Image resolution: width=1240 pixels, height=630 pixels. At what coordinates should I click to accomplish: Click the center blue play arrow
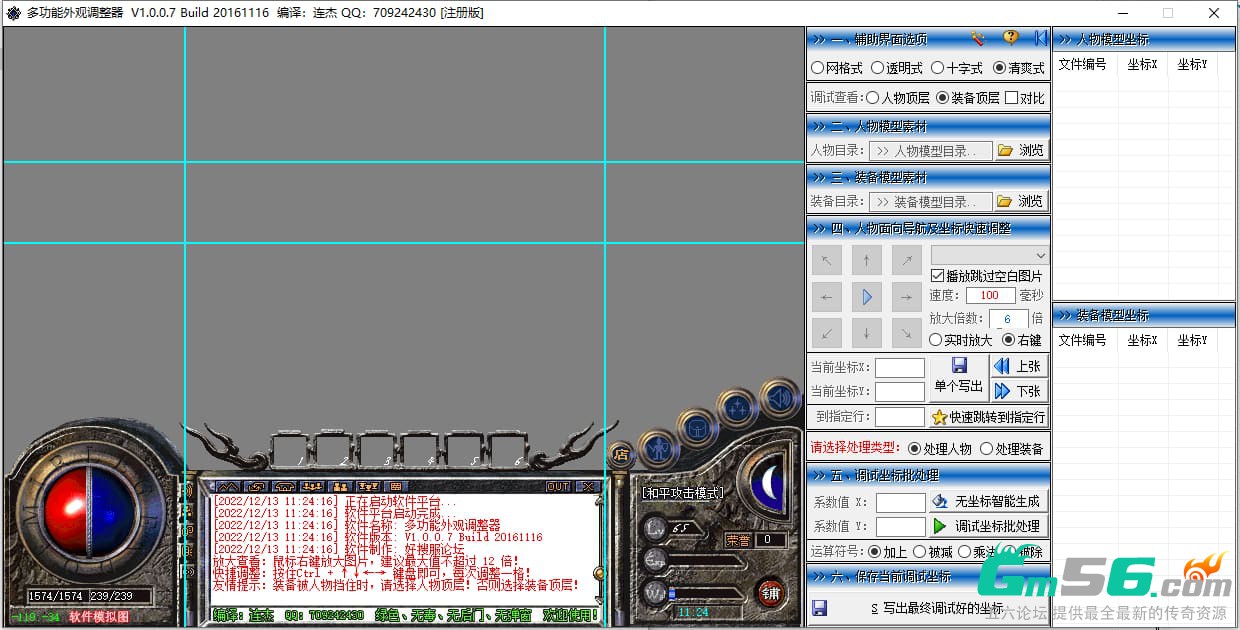click(x=866, y=297)
